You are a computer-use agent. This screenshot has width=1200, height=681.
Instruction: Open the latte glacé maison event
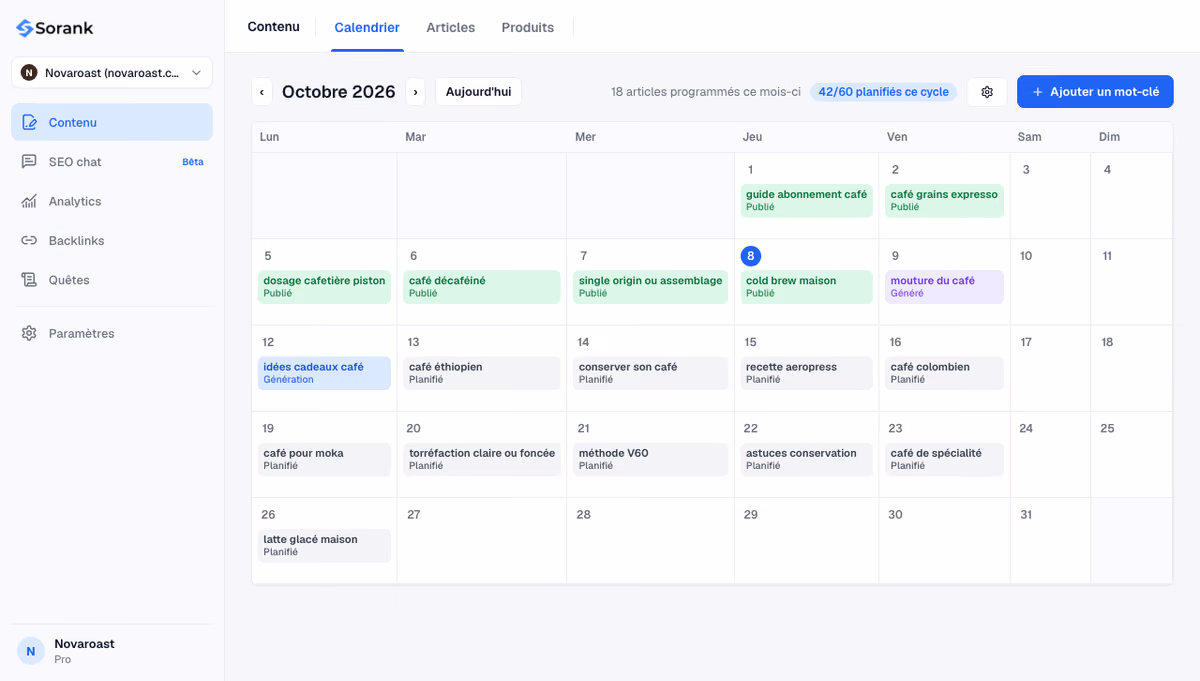pyautogui.click(x=324, y=545)
